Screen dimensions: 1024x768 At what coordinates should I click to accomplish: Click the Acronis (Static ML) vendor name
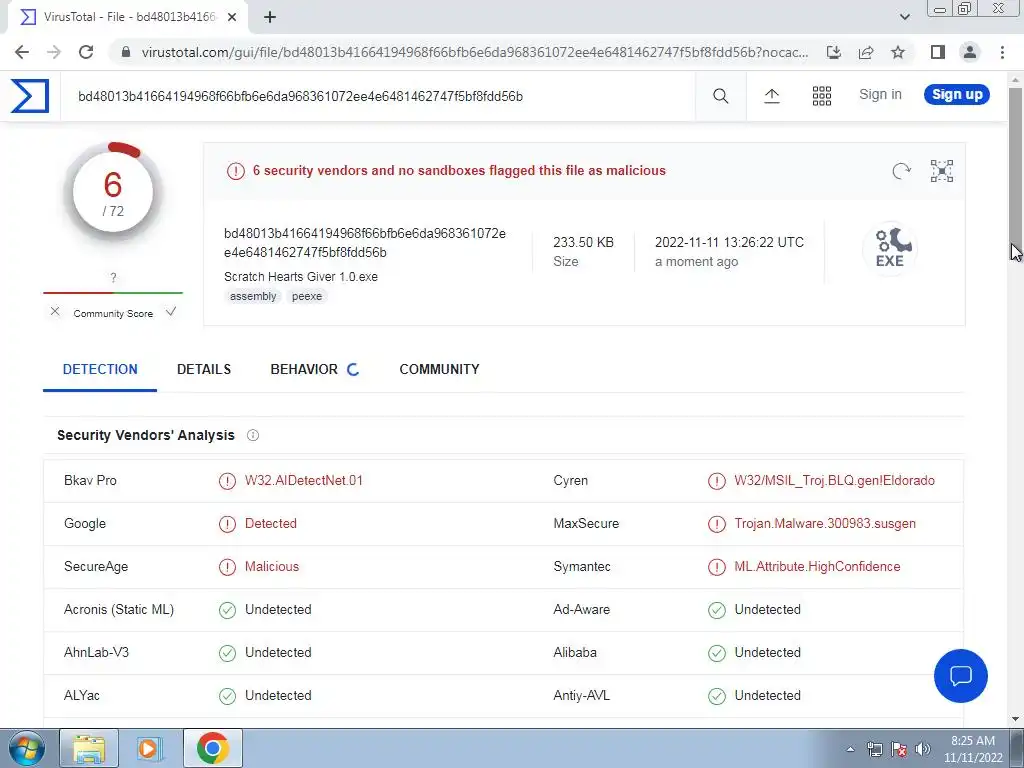119,610
